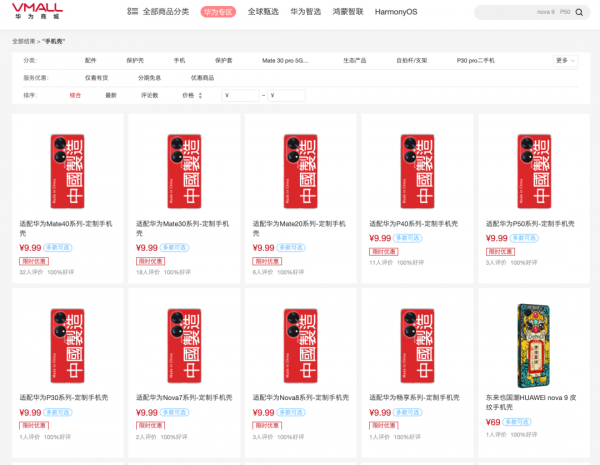Click the maximum price input
The width and height of the screenshot is (600, 465).
coord(286,95)
